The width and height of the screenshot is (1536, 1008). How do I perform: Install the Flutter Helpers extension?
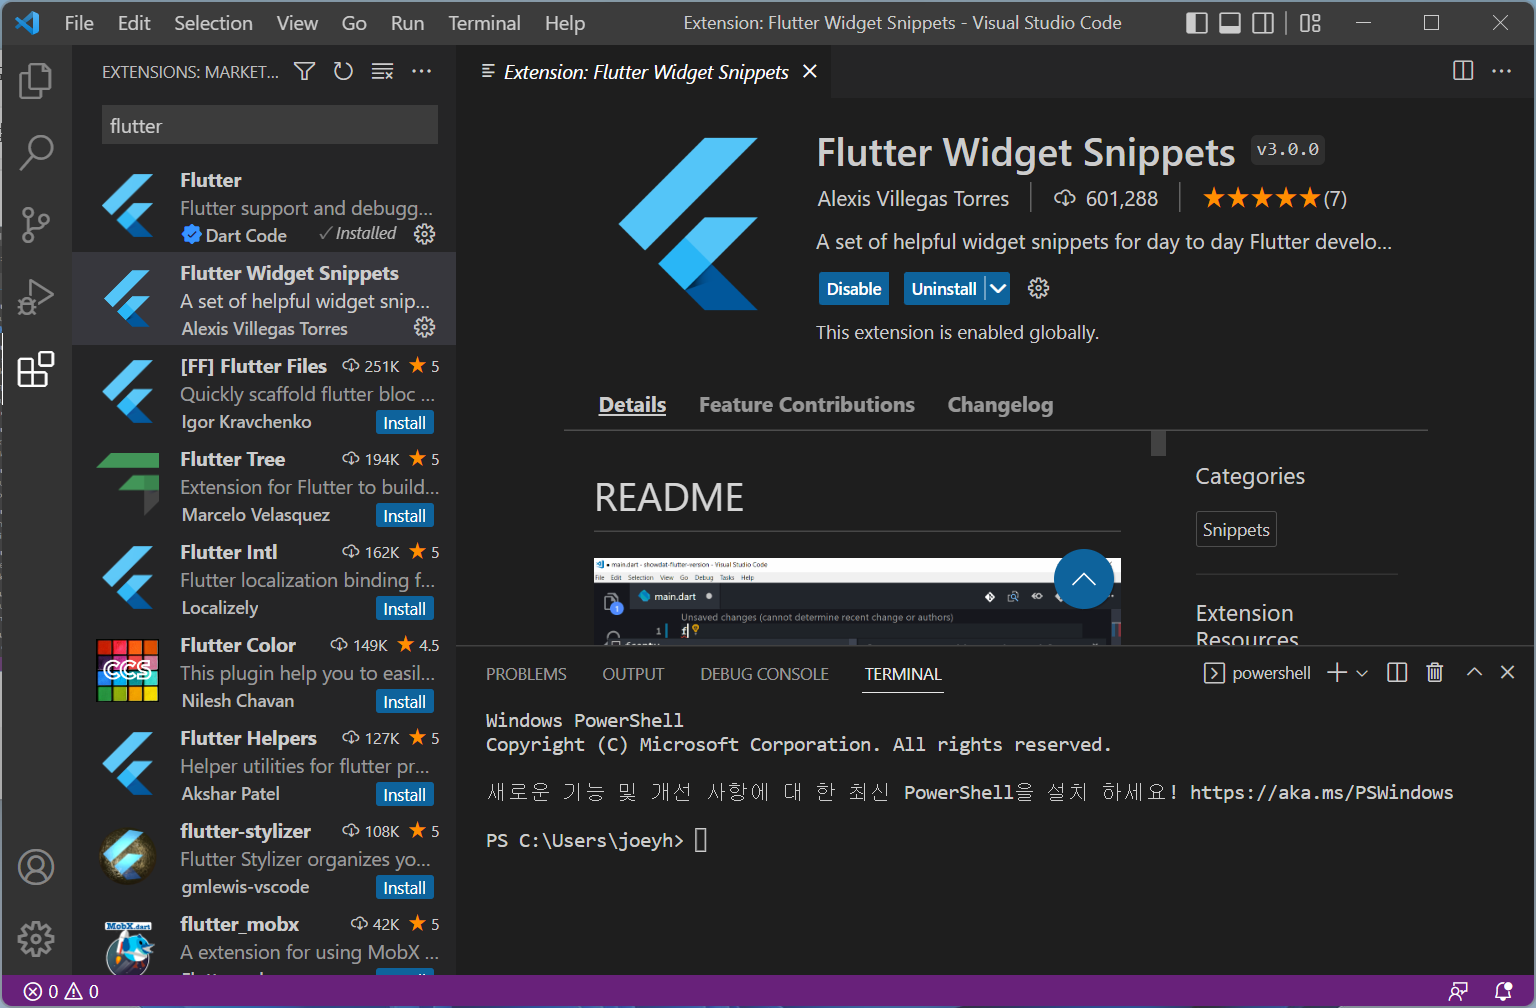[404, 795]
